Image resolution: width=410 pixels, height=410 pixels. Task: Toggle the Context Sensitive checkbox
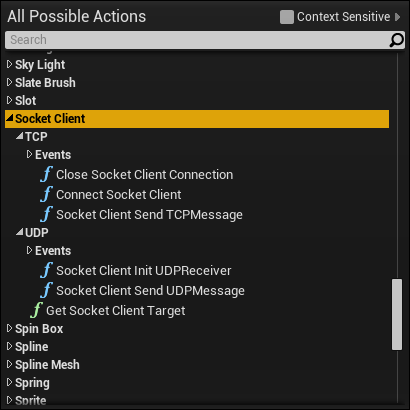287,17
